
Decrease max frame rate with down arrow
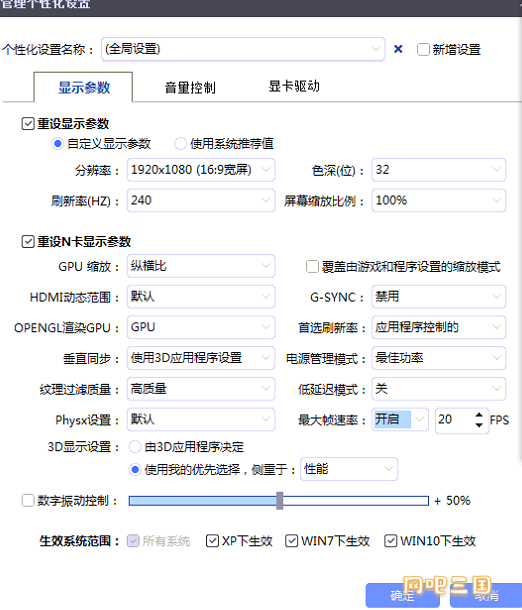(x=479, y=425)
